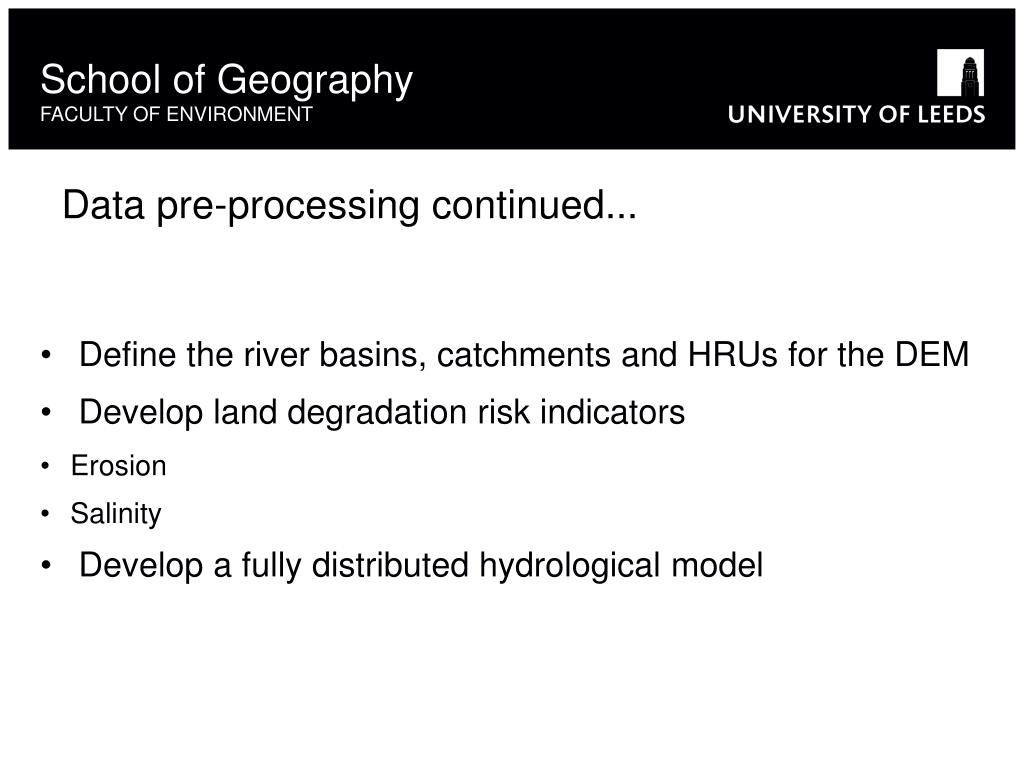1024x768 pixels.
Task: Click the slide title Data pre-processing continued
Action: click(349, 205)
